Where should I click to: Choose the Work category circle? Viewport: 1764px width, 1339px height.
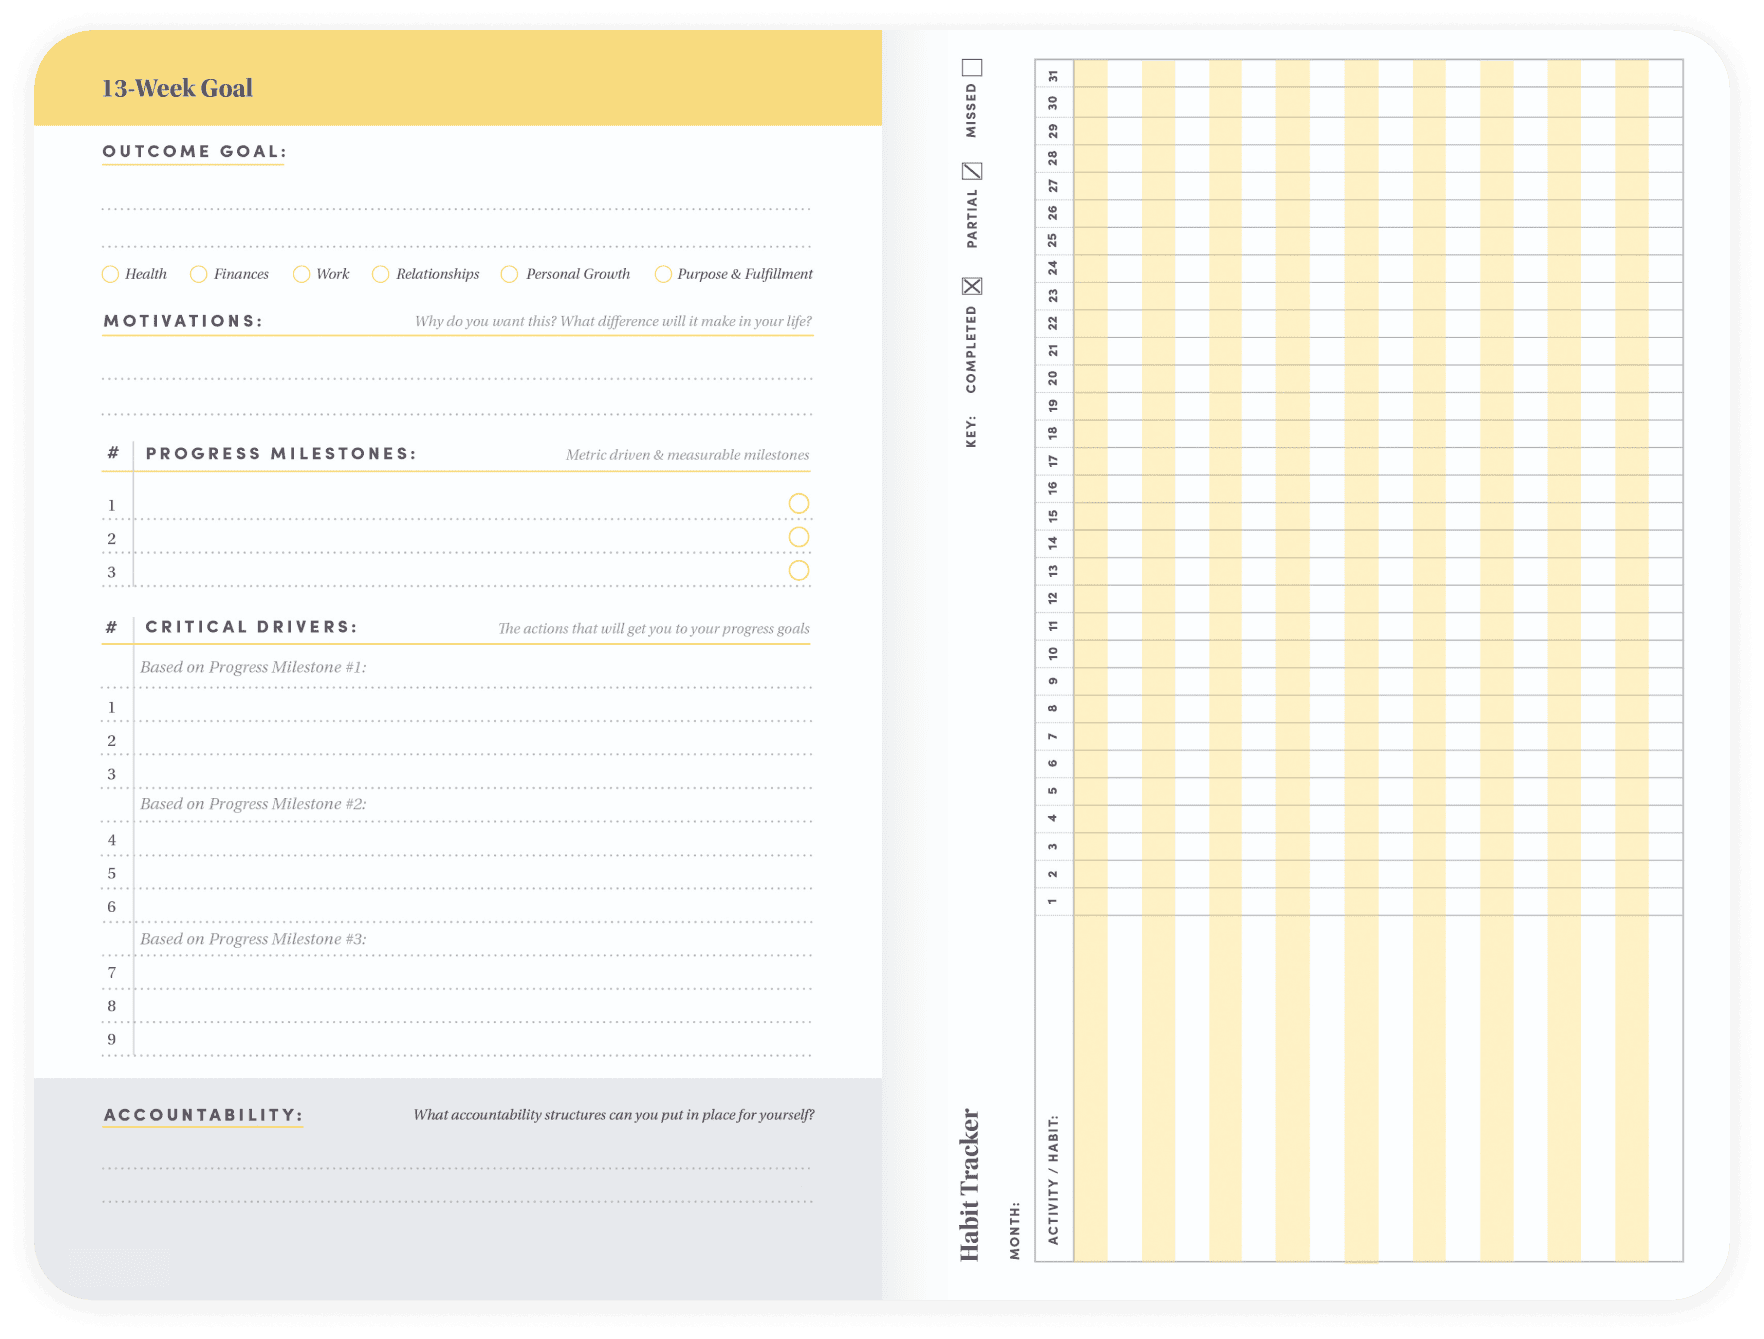pyautogui.click(x=301, y=274)
